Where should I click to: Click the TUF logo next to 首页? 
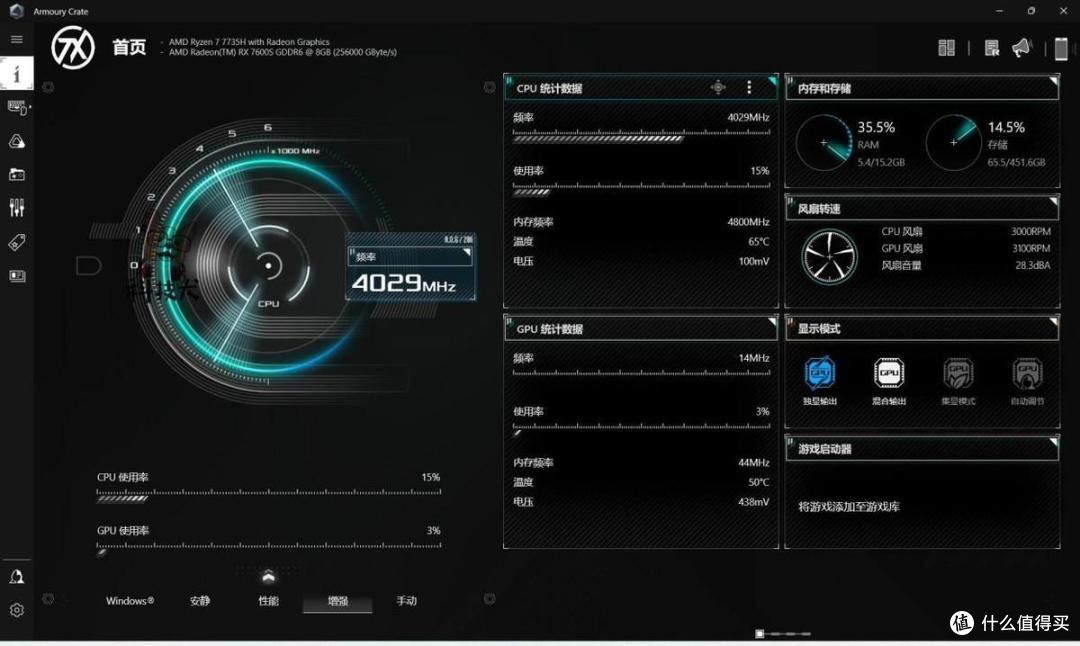73,48
